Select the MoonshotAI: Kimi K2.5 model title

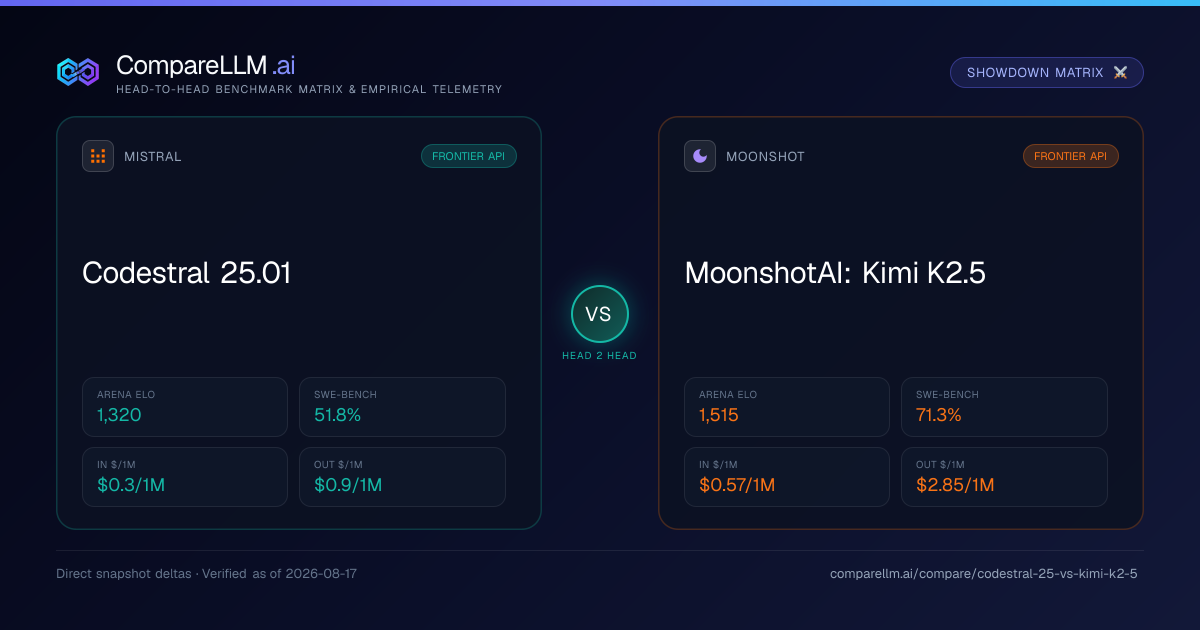(835, 273)
